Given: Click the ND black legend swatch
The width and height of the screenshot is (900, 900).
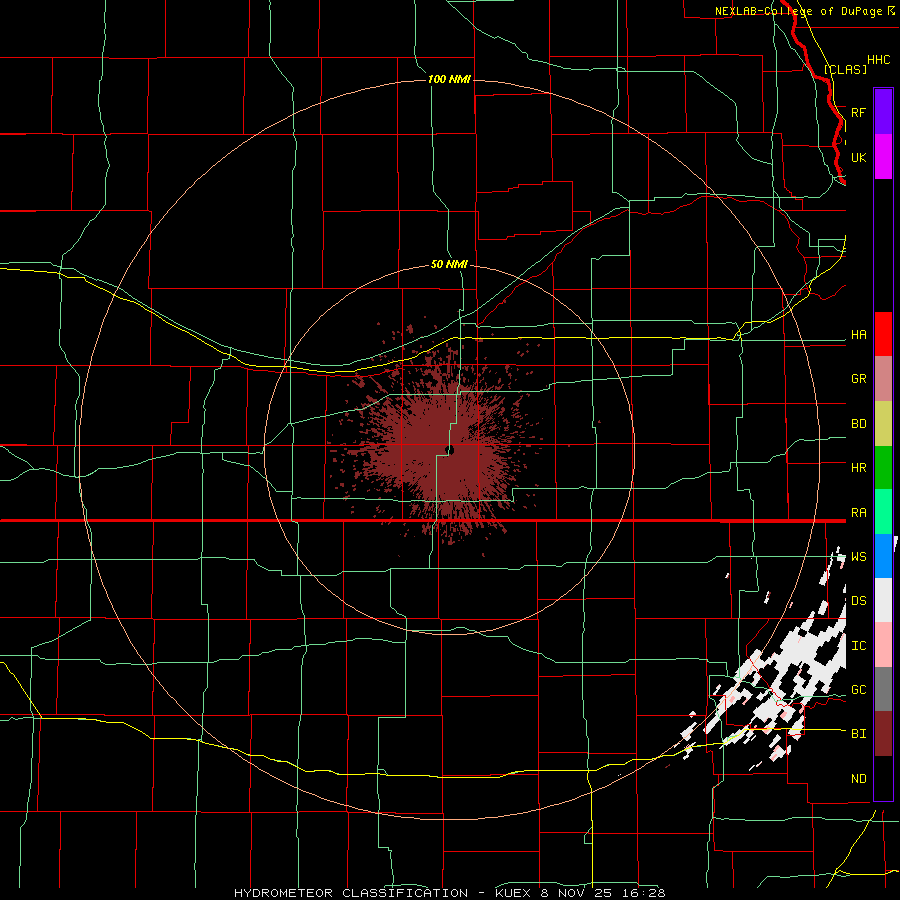Looking at the screenshot, I should [883, 778].
